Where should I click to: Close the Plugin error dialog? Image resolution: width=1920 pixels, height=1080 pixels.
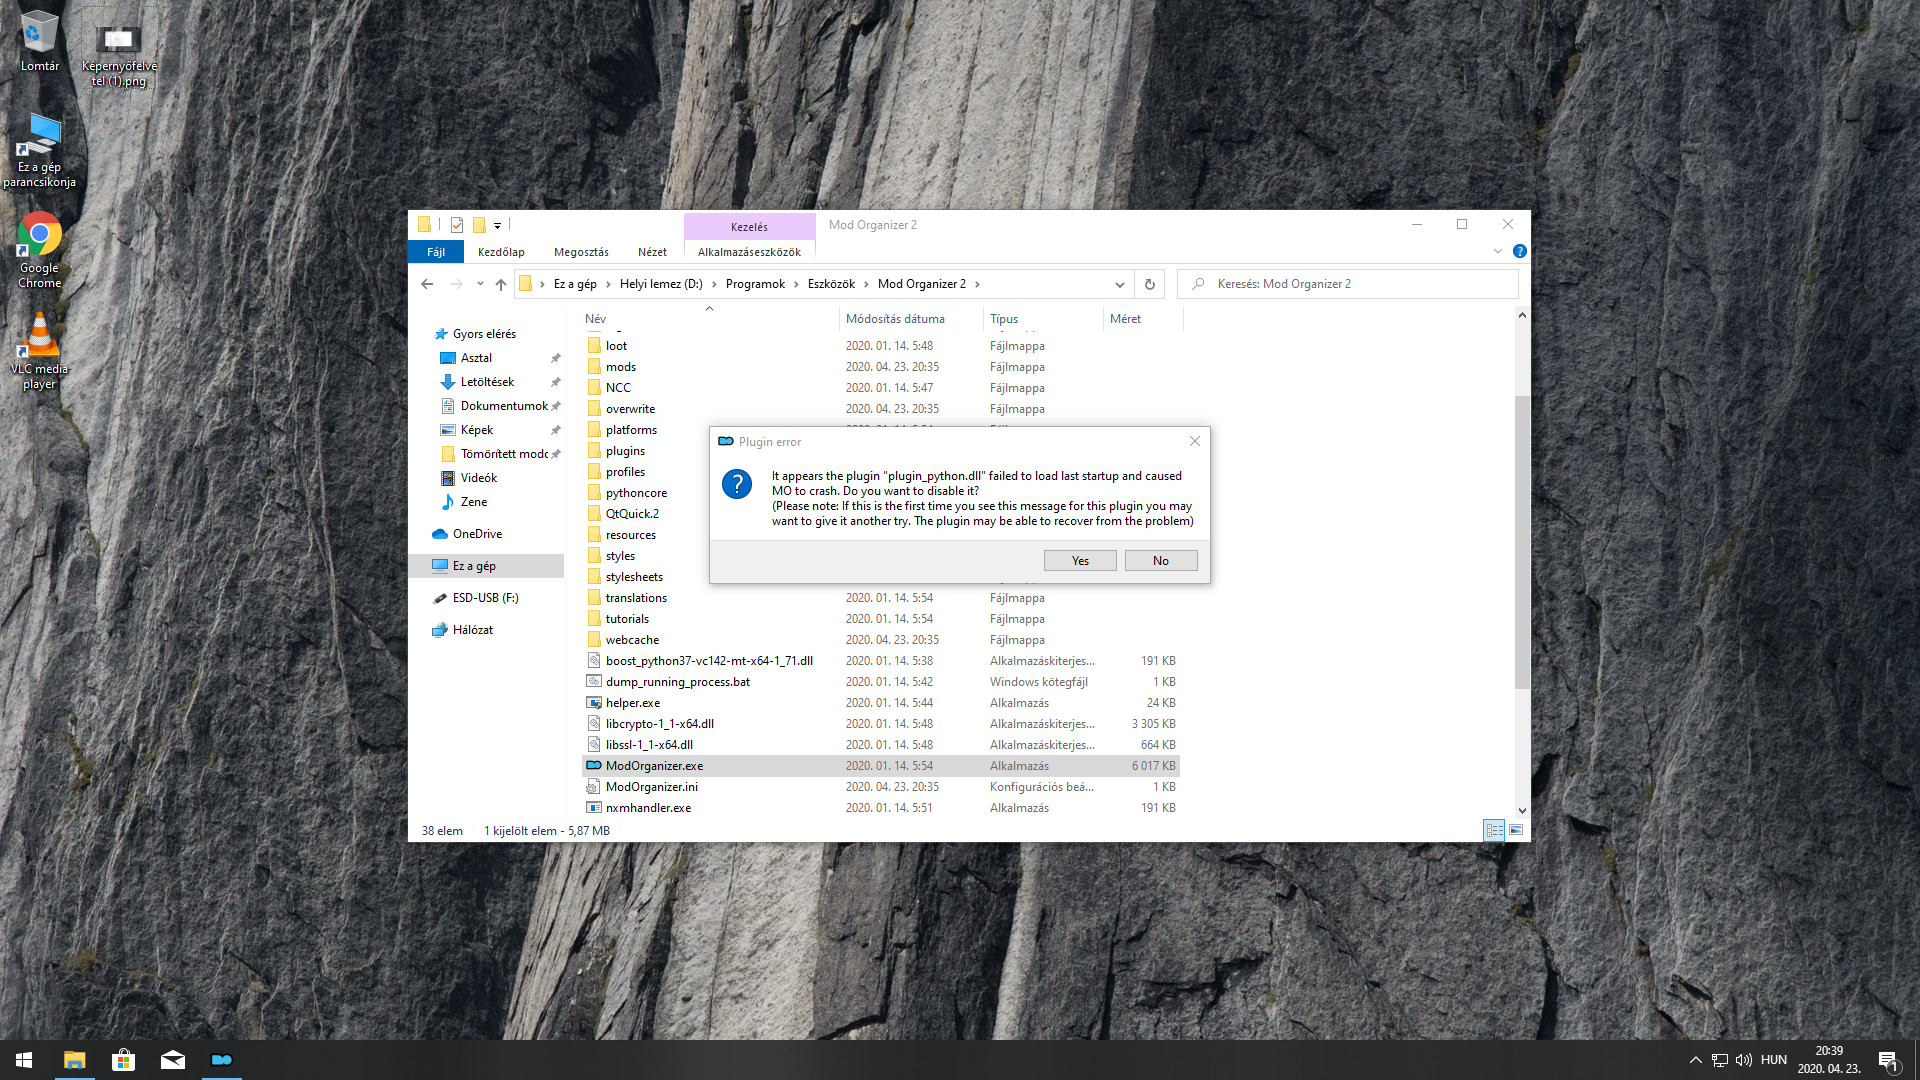pyautogui.click(x=1195, y=441)
